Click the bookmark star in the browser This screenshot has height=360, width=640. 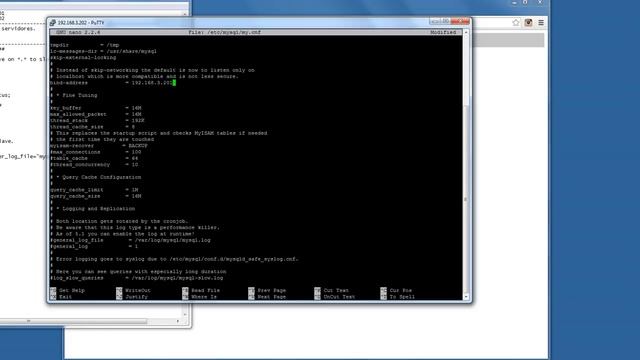tap(516, 22)
